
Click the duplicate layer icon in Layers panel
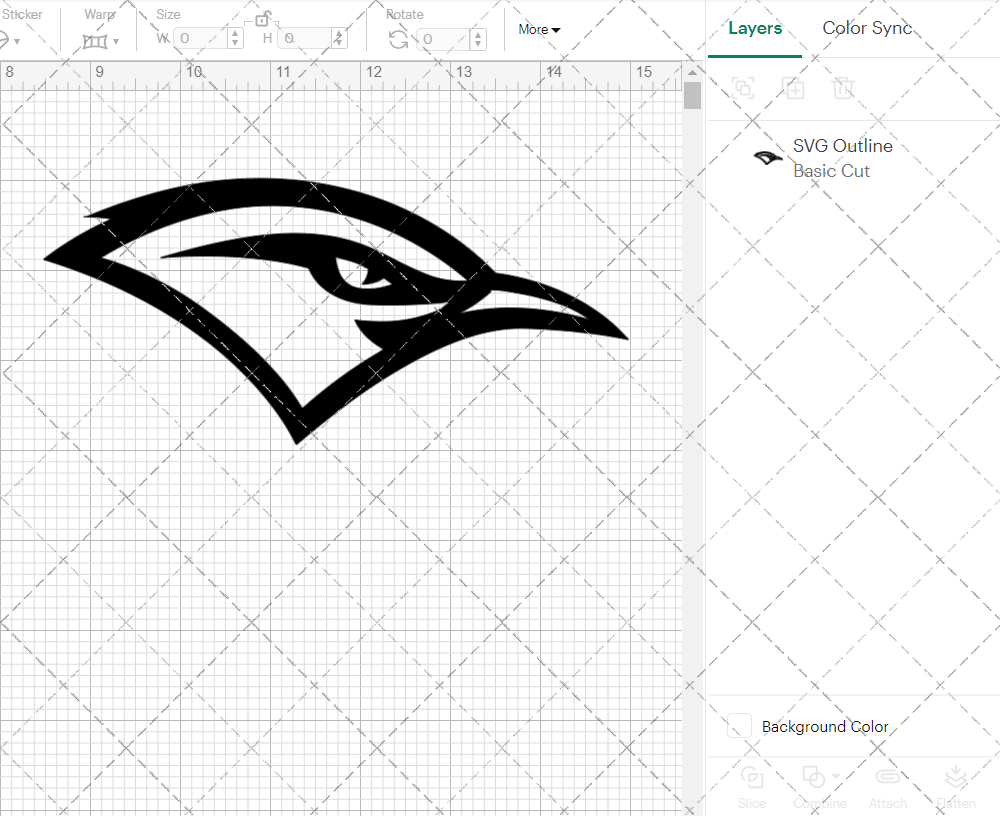794,89
